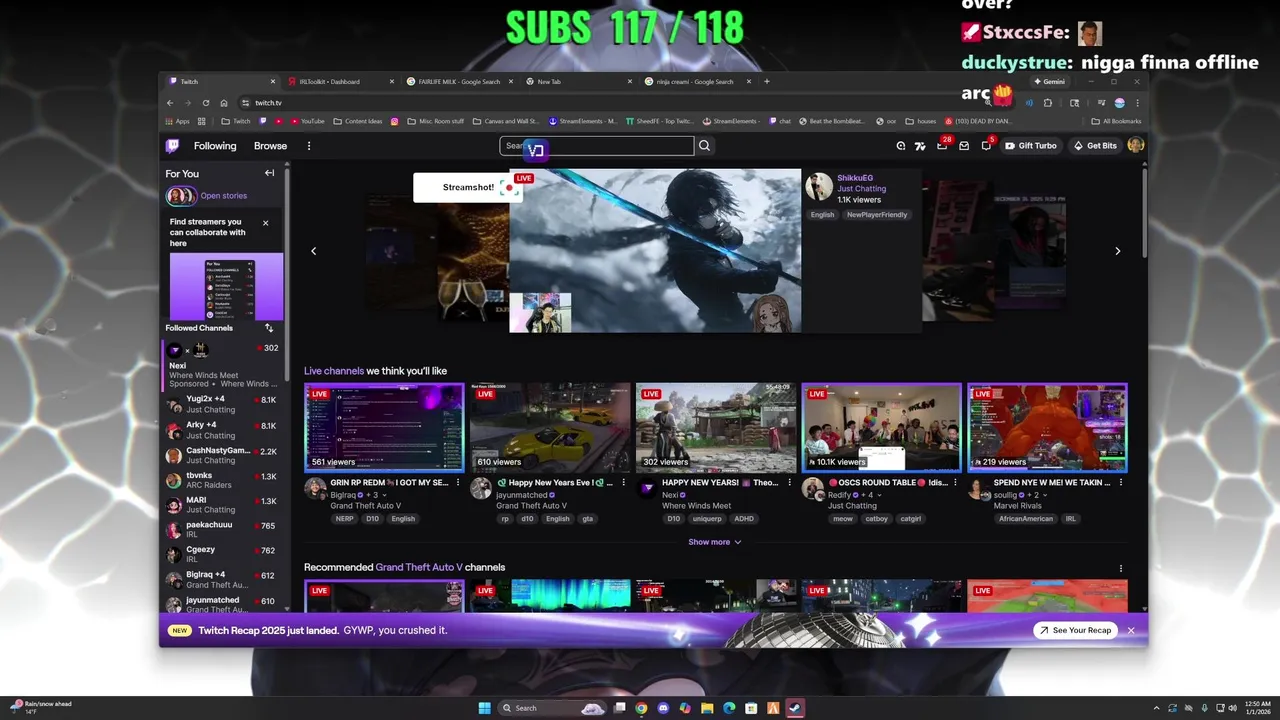Click the Twitch search input field
The width and height of the screenshot is (1280, 720).
(597, 146)
